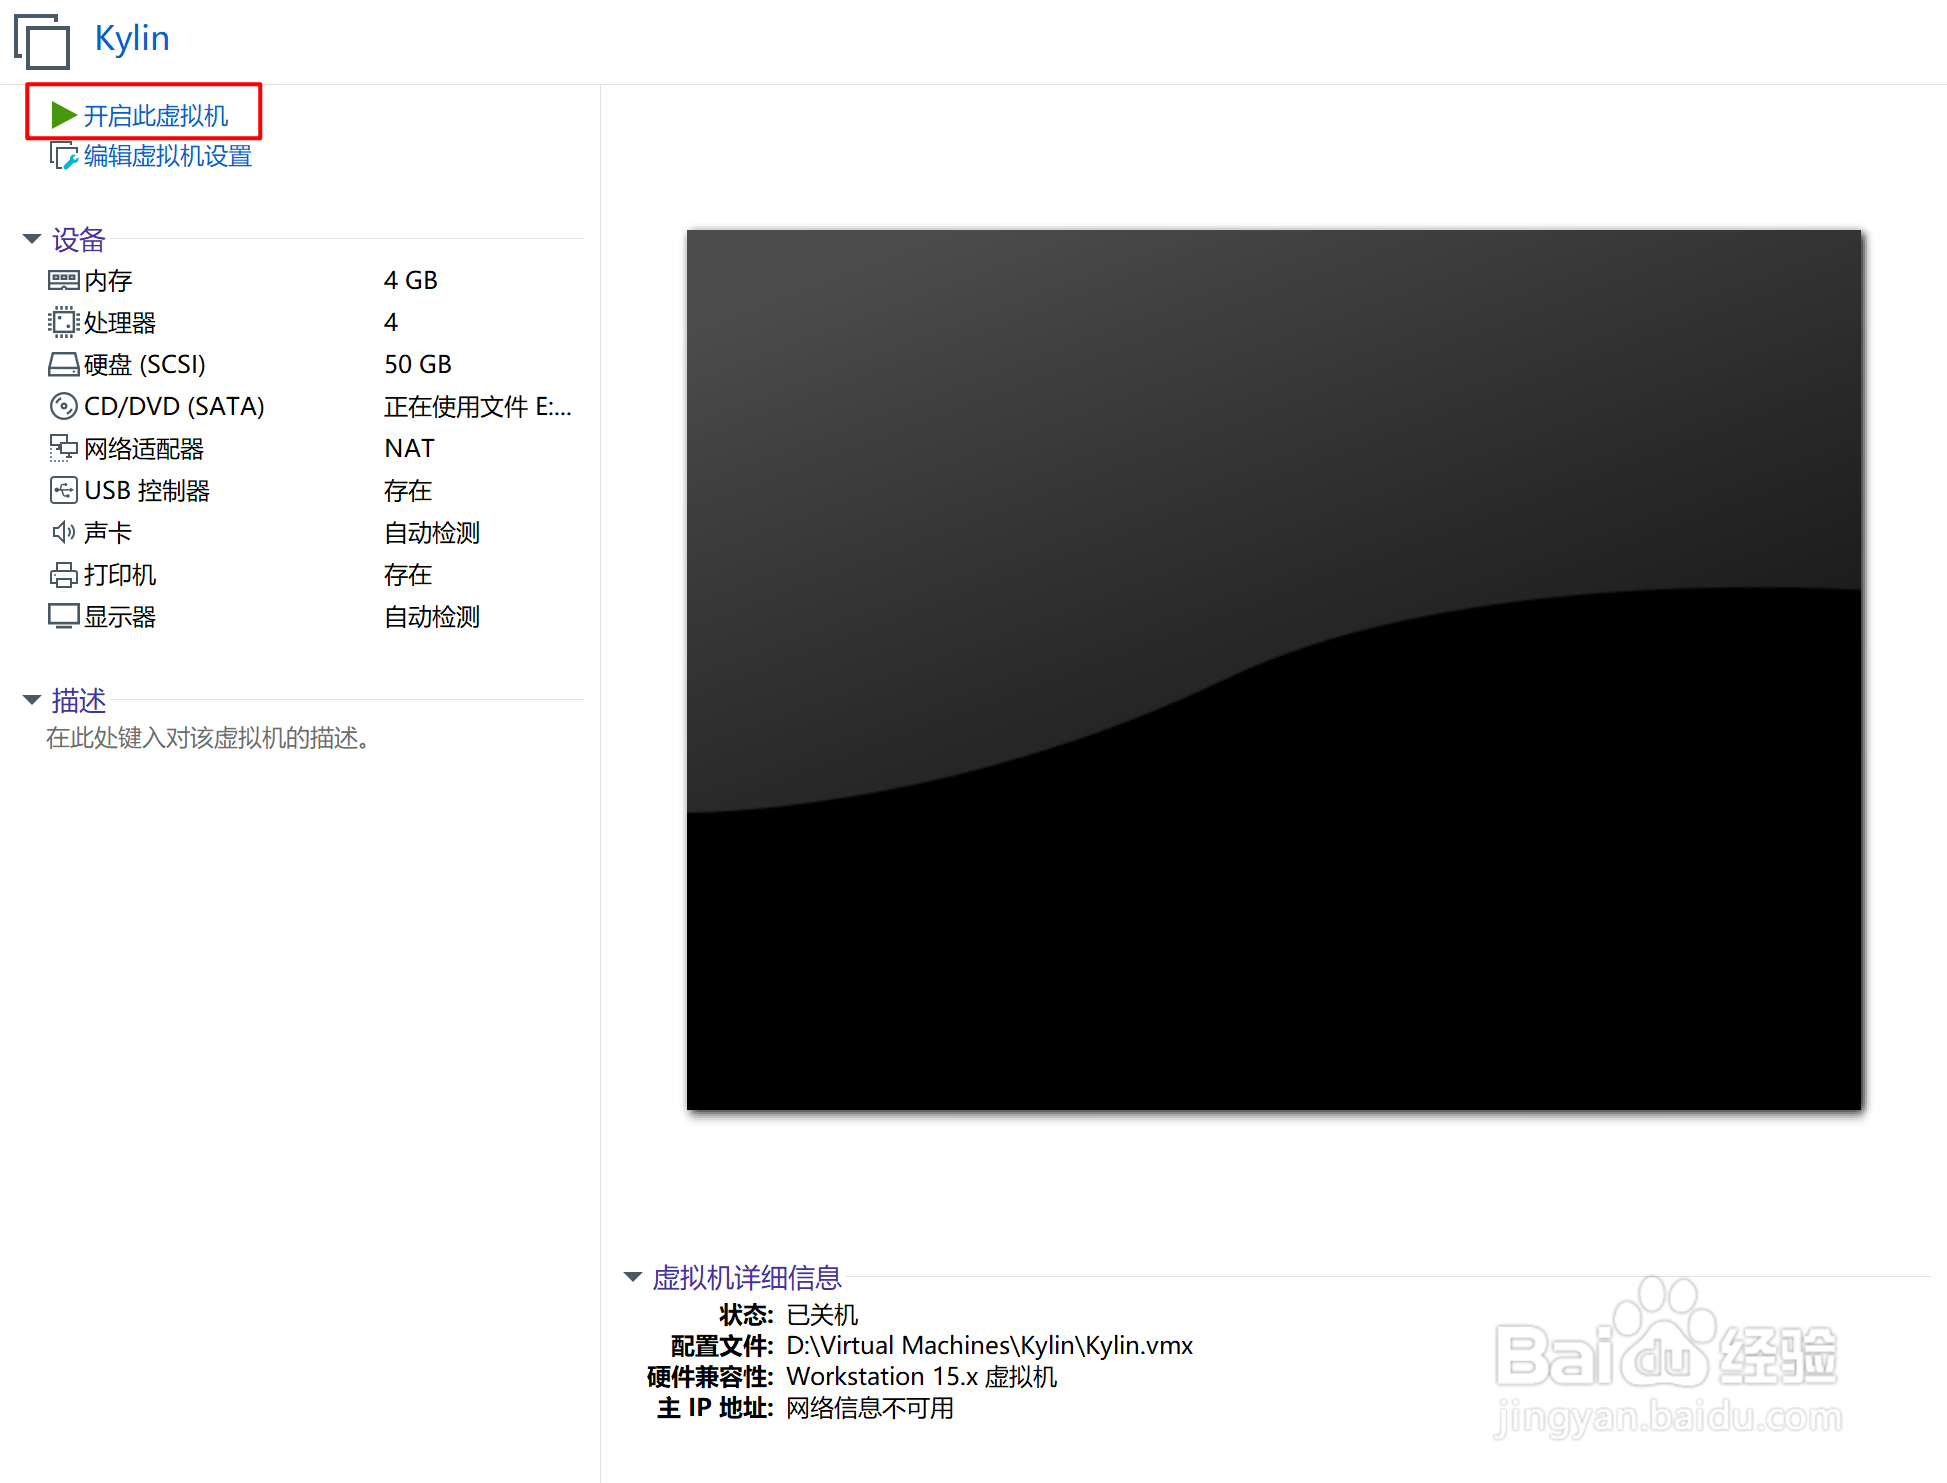
Task: Open 编辑虚拟机设置 link
Action: [x=167, y=156]
